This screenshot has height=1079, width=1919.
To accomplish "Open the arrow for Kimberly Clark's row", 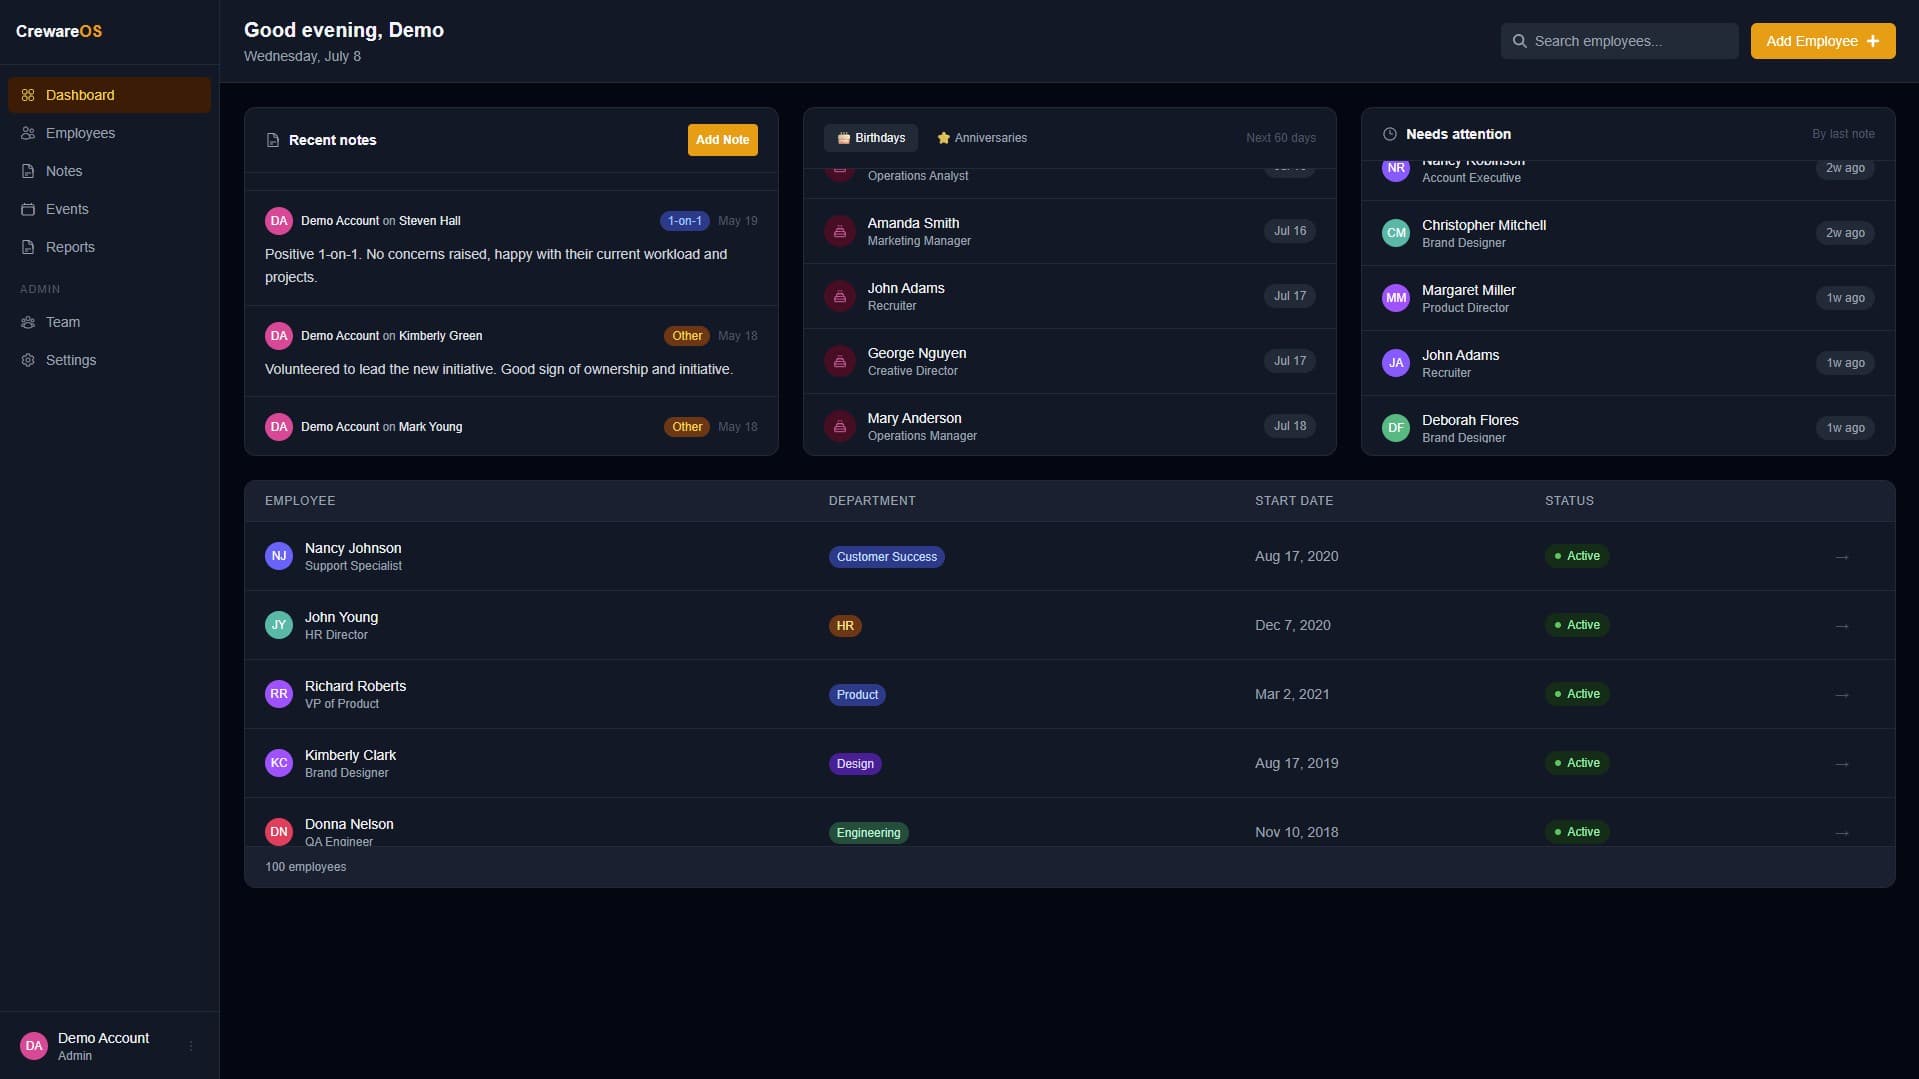I will 1842,764.
